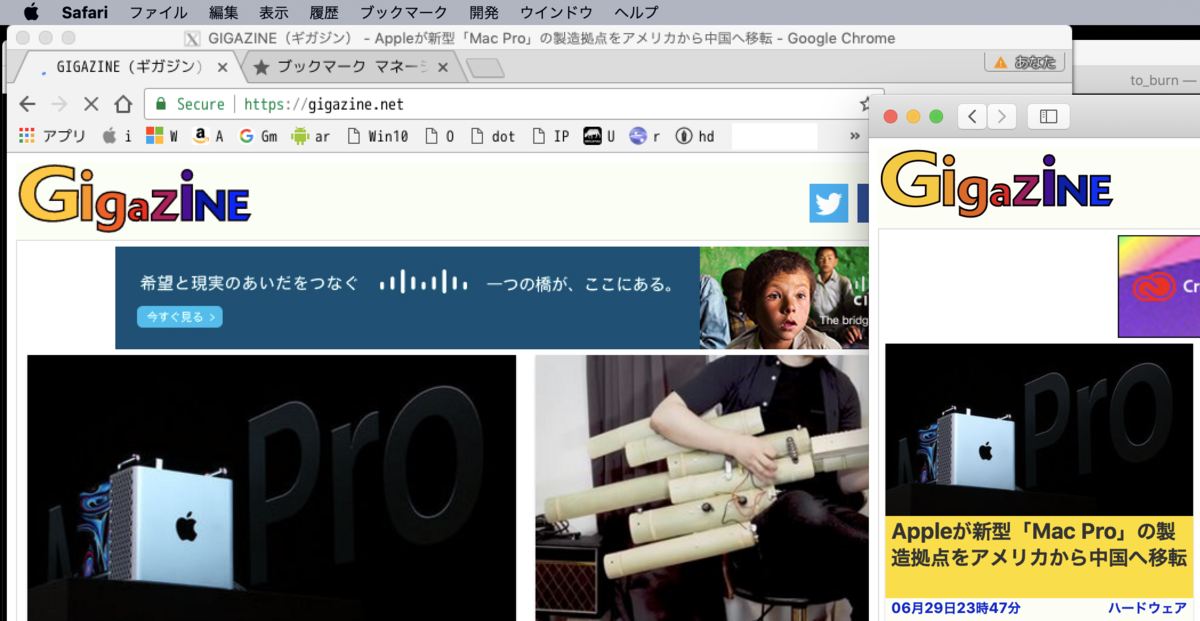Open the 表示 menu

coord(273,12)
